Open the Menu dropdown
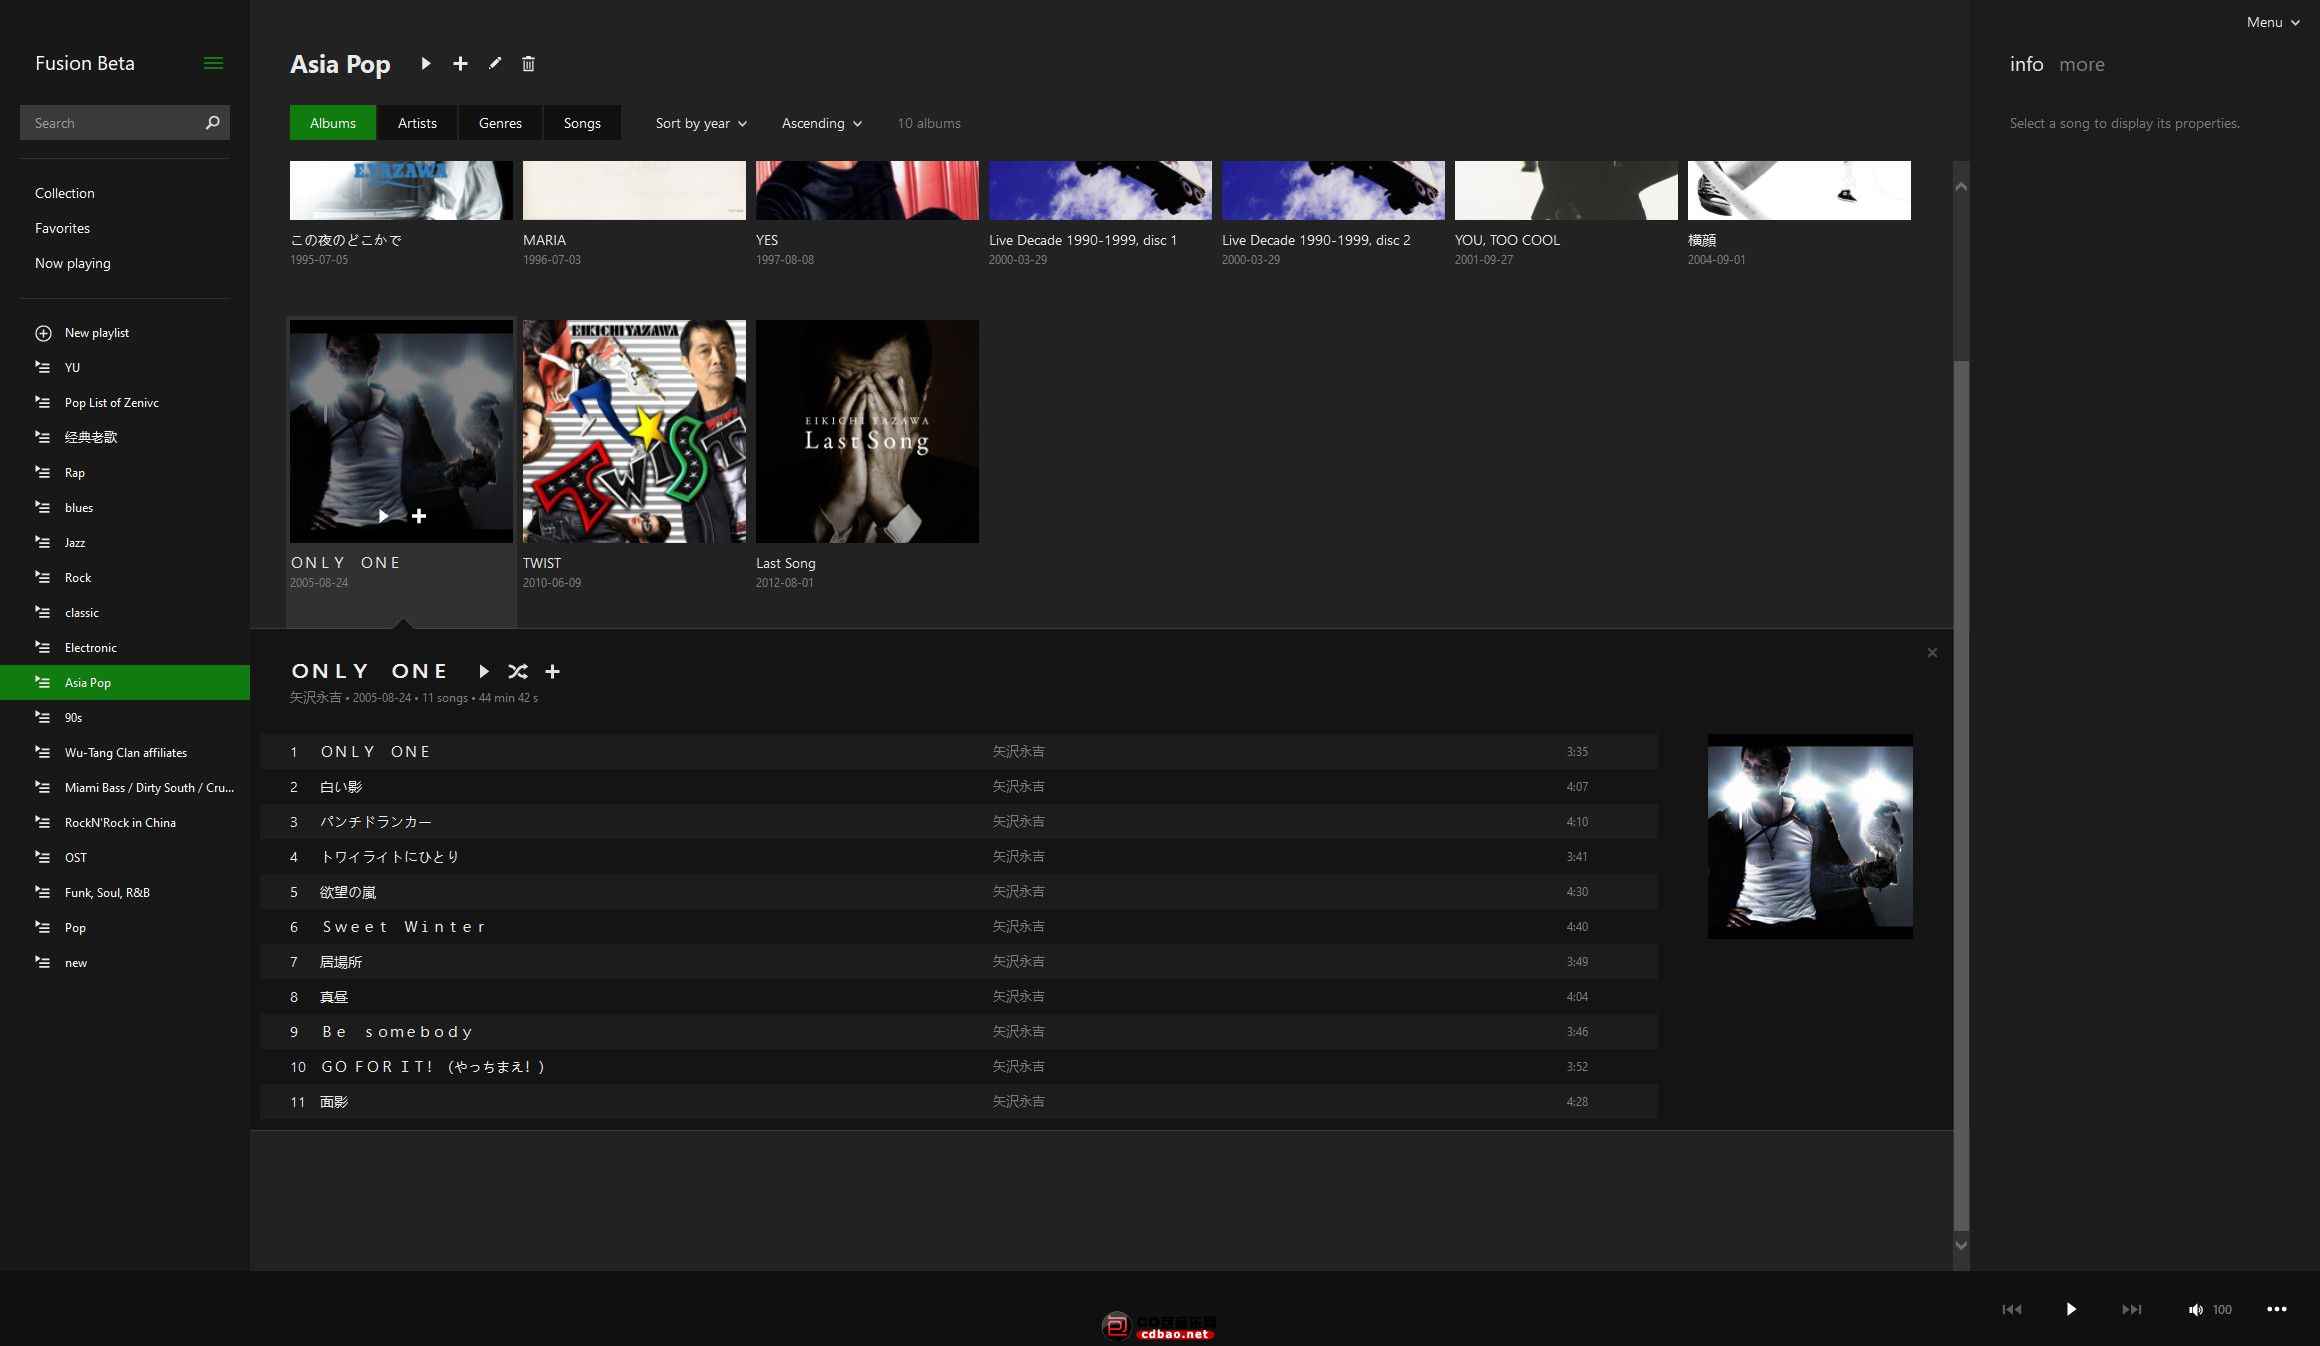Image resolution: width=2320 pixels, height=1346 pixels. click(x=2273, y=22)
